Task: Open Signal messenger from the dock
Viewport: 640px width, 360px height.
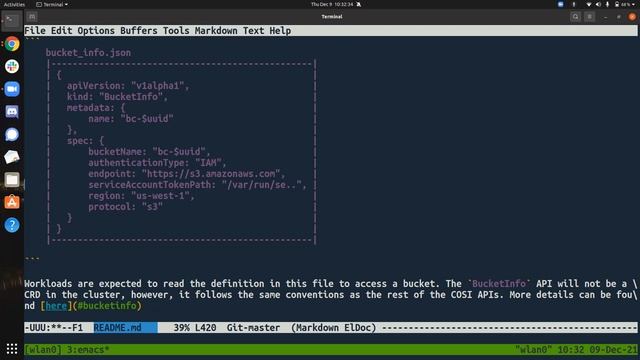Action: point(12,134)
